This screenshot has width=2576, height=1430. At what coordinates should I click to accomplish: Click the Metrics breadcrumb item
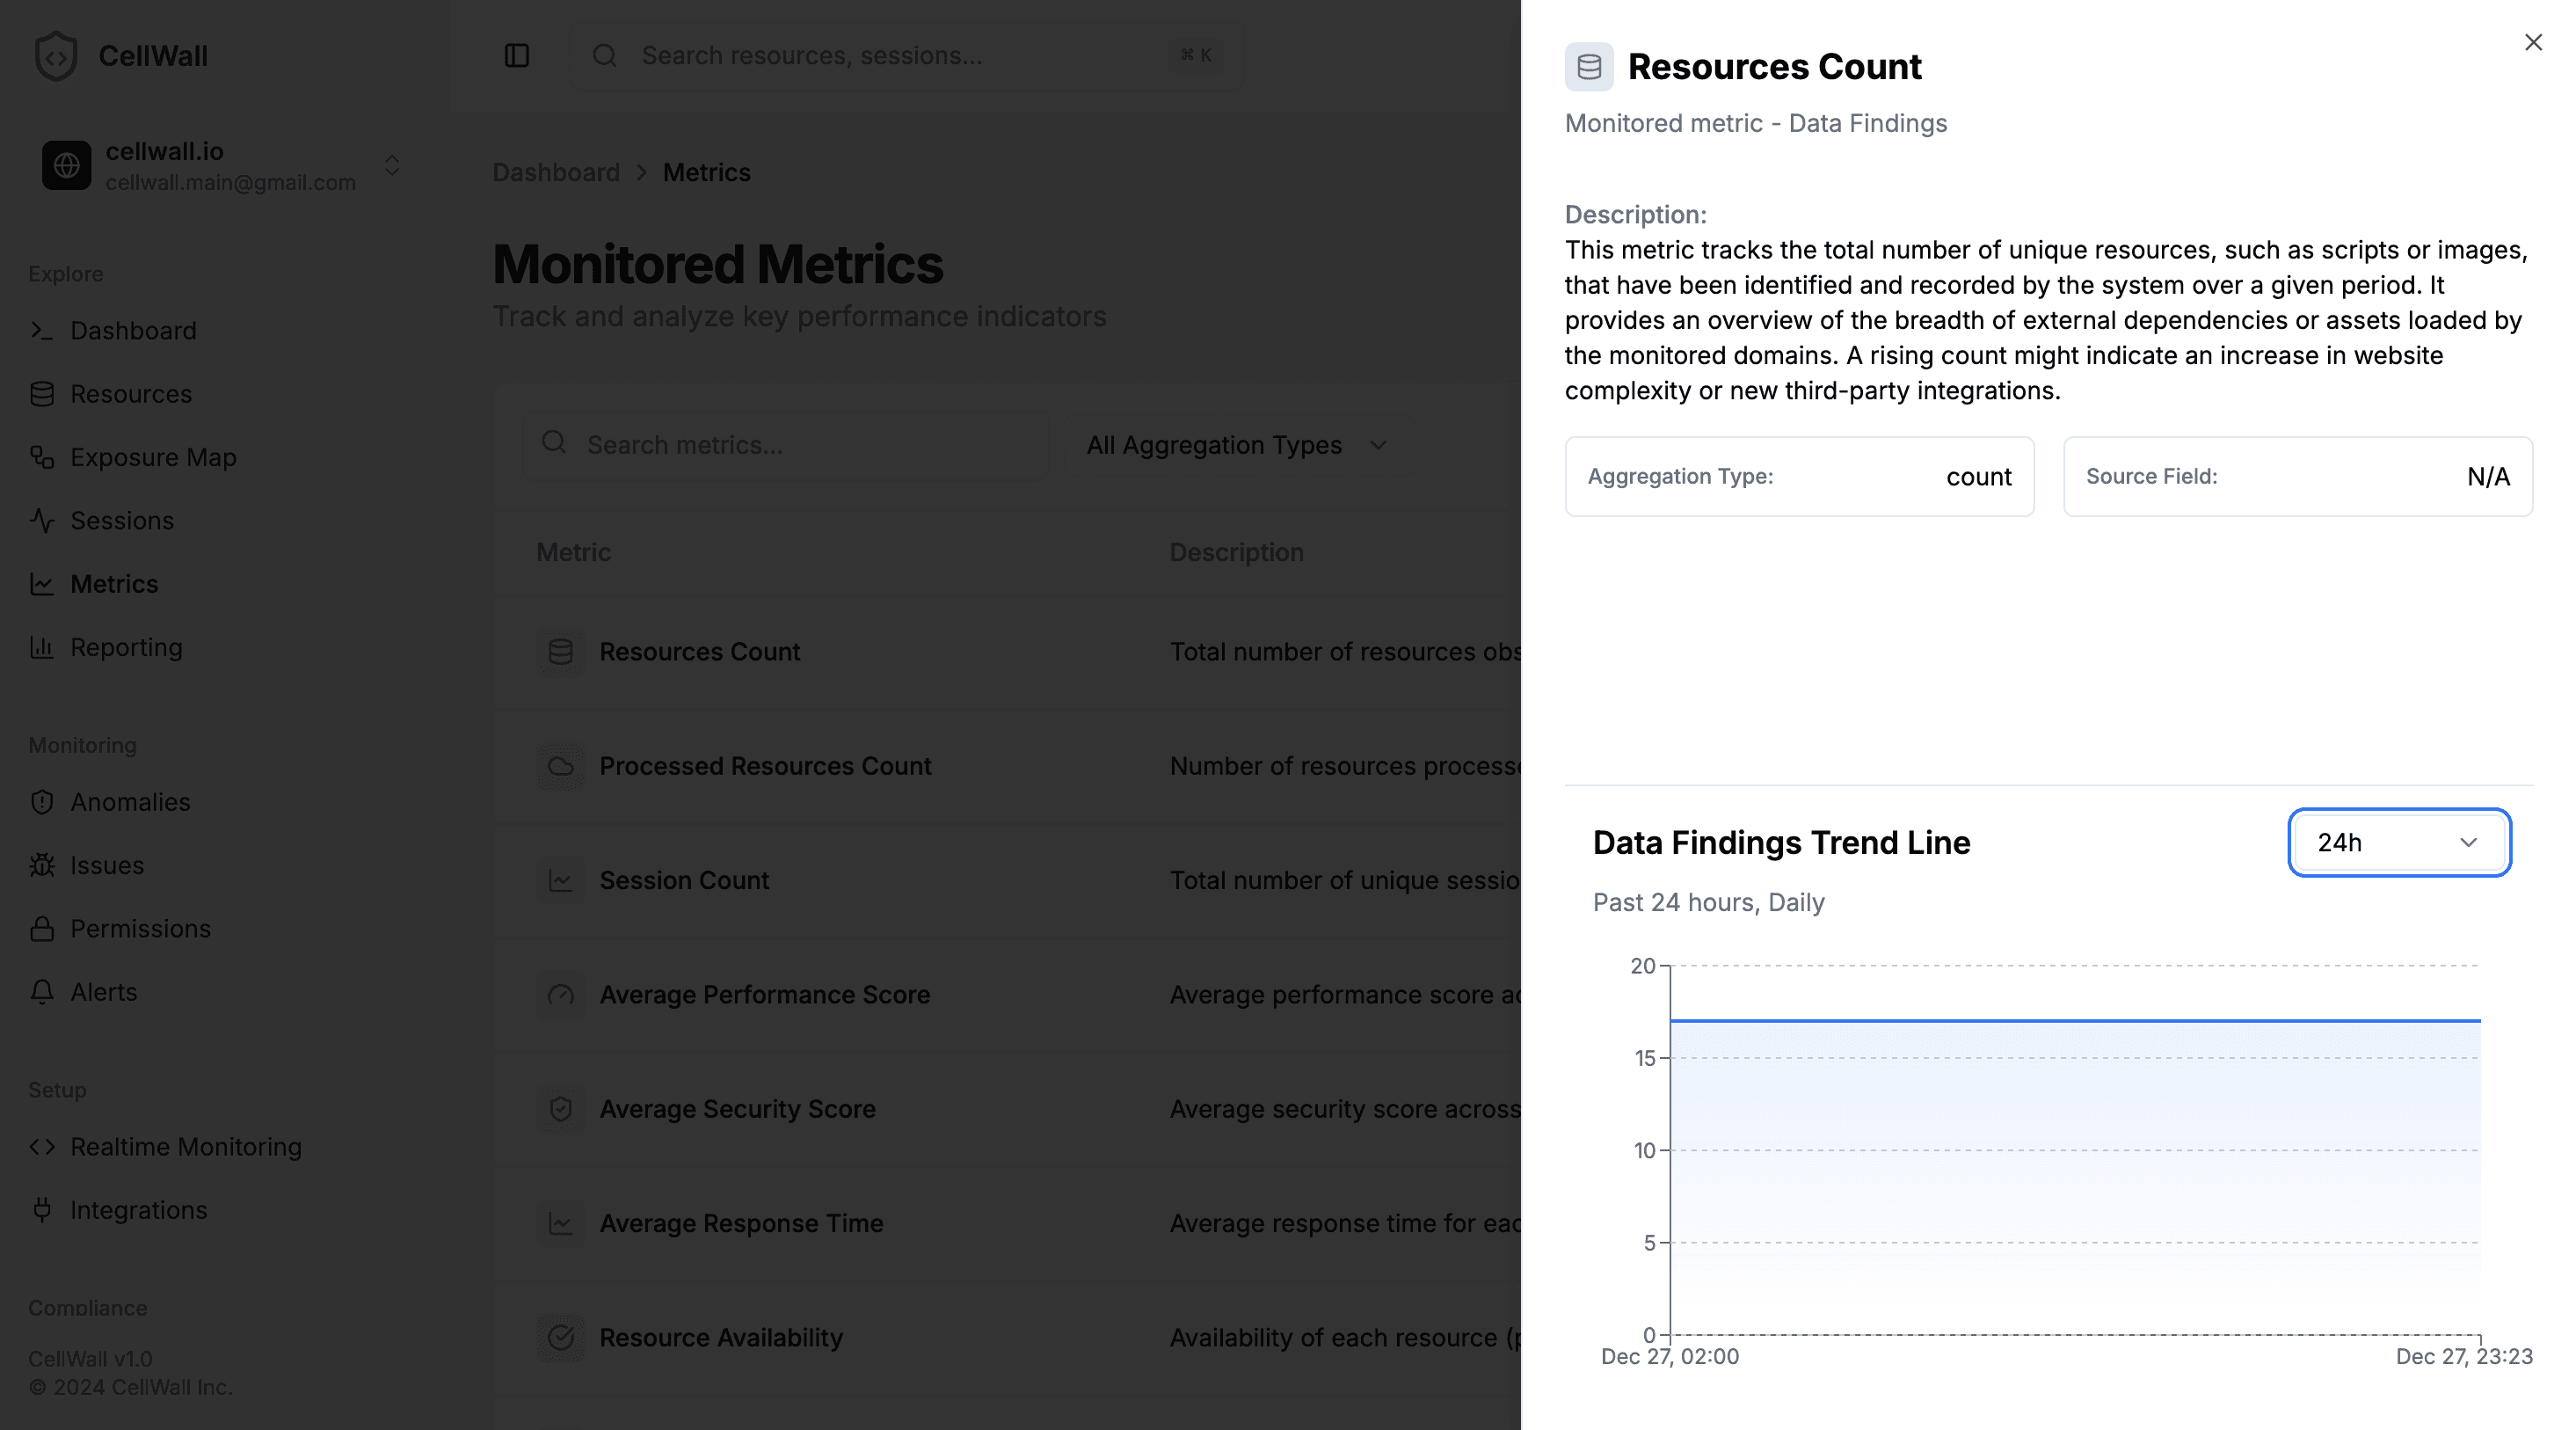click(x=706, y=172)
